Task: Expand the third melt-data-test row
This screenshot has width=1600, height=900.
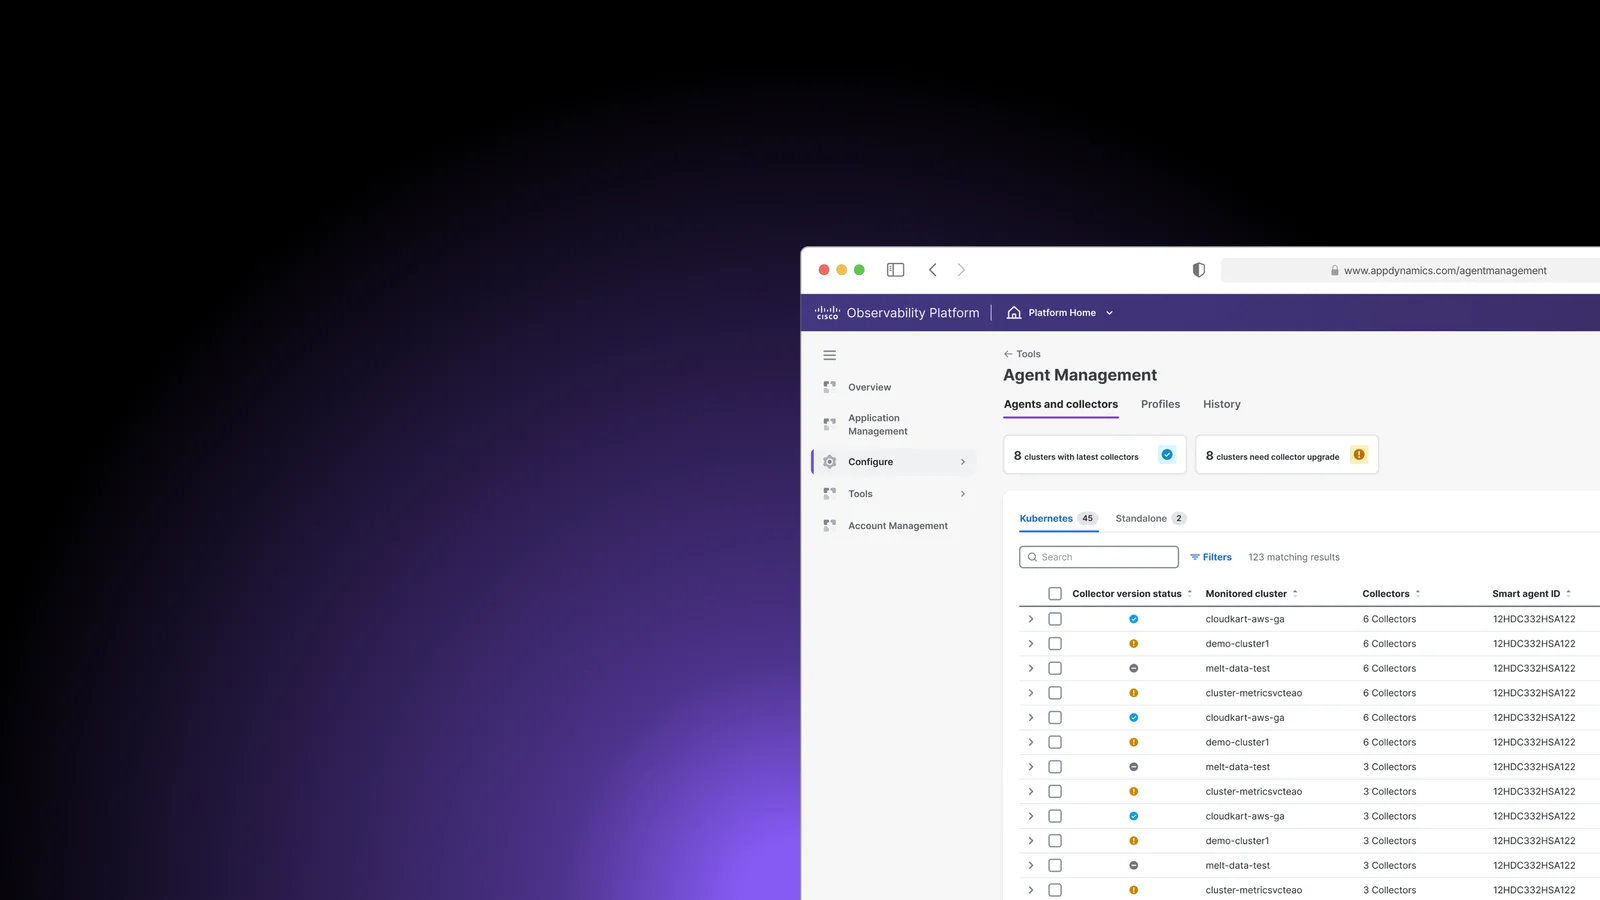Action: pos(1031,865)
